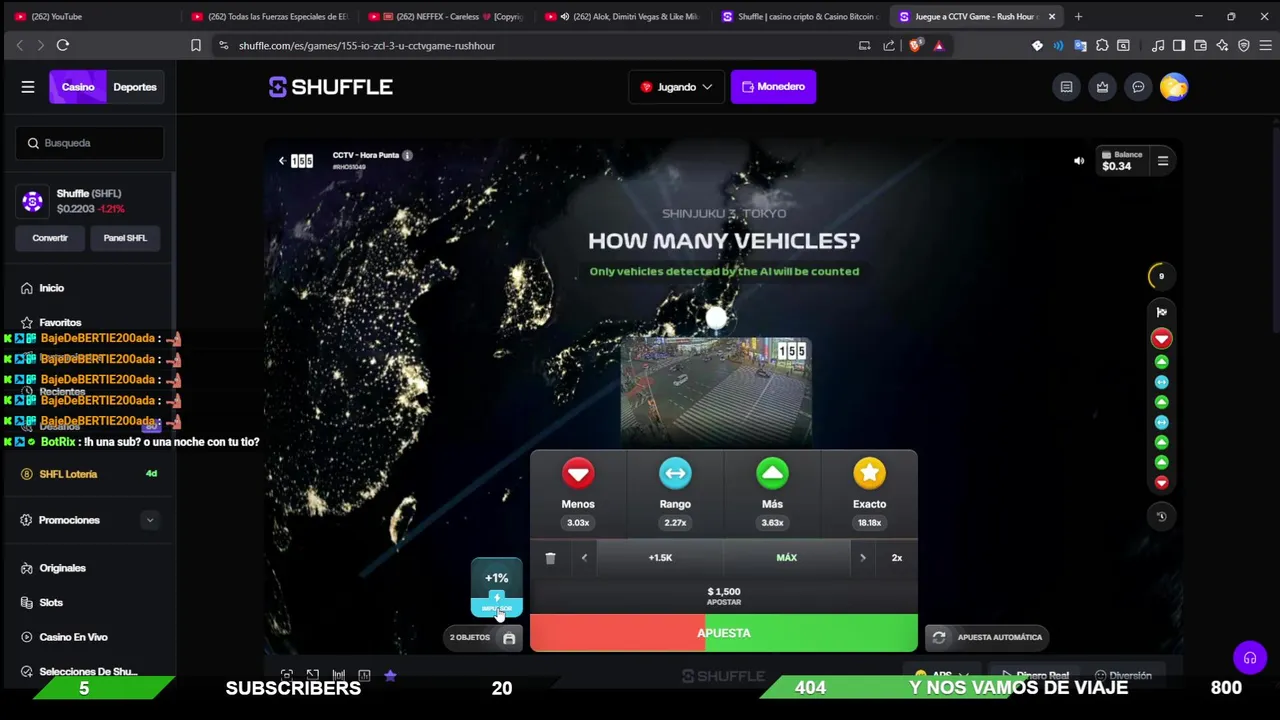Switch to the Casino tab
The height and width of the screenshot is (720, 1280).
click(x=77, y=87)
